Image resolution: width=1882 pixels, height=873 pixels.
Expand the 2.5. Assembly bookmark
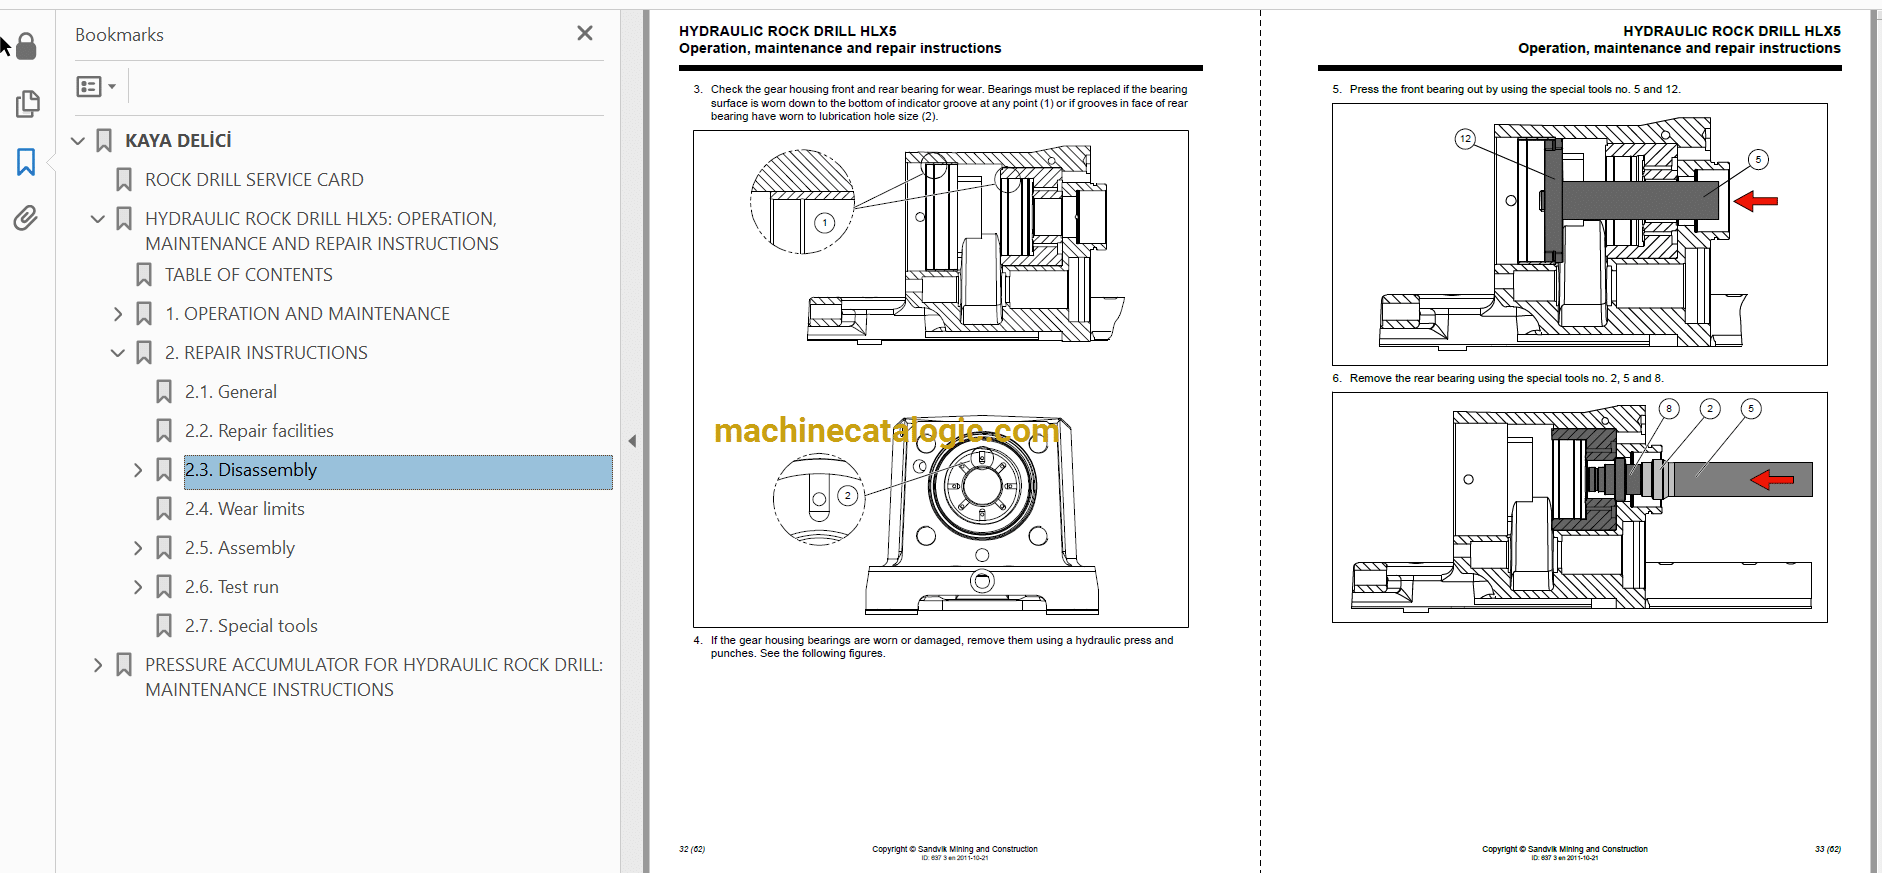[x=138, y=548]
